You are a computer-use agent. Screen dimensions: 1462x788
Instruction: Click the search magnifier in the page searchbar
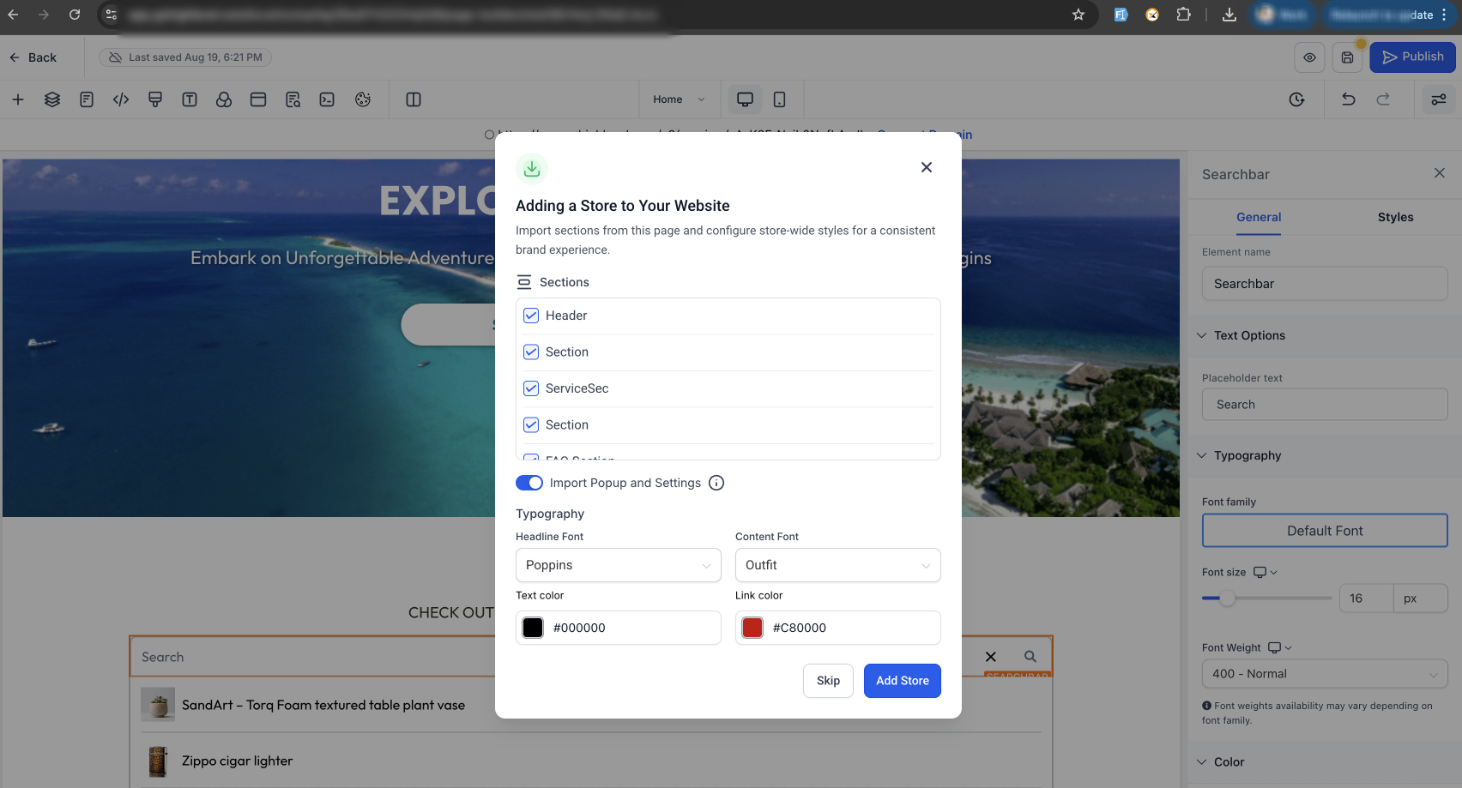coord(1030,657)
